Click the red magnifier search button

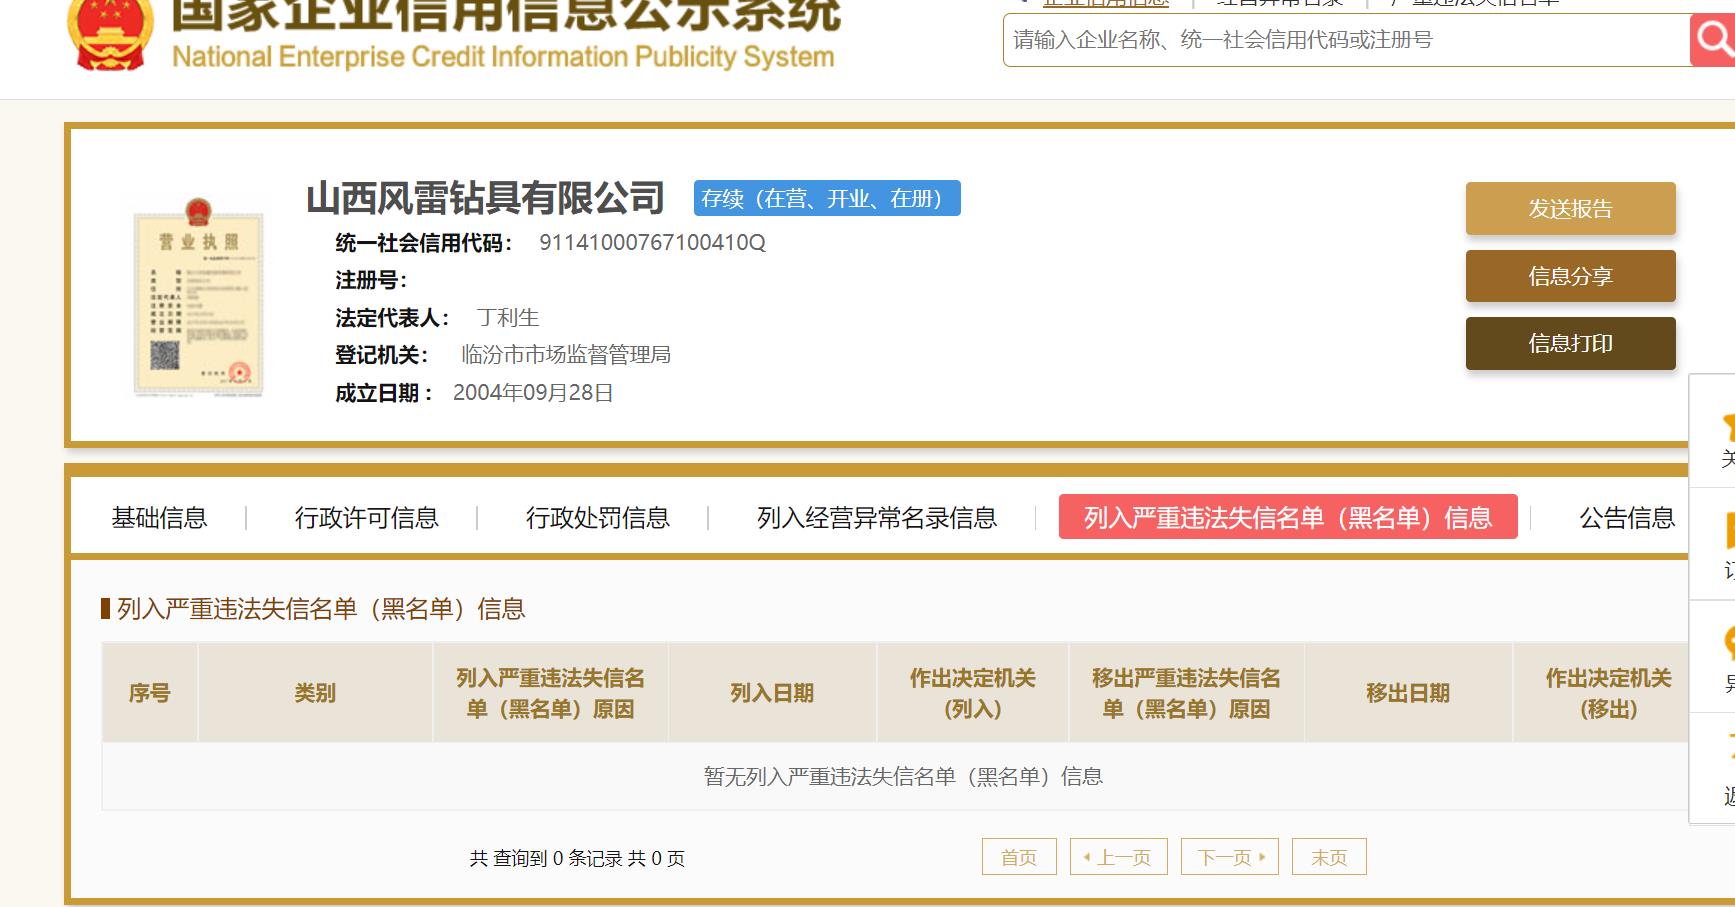click(x=1712, y=40)
